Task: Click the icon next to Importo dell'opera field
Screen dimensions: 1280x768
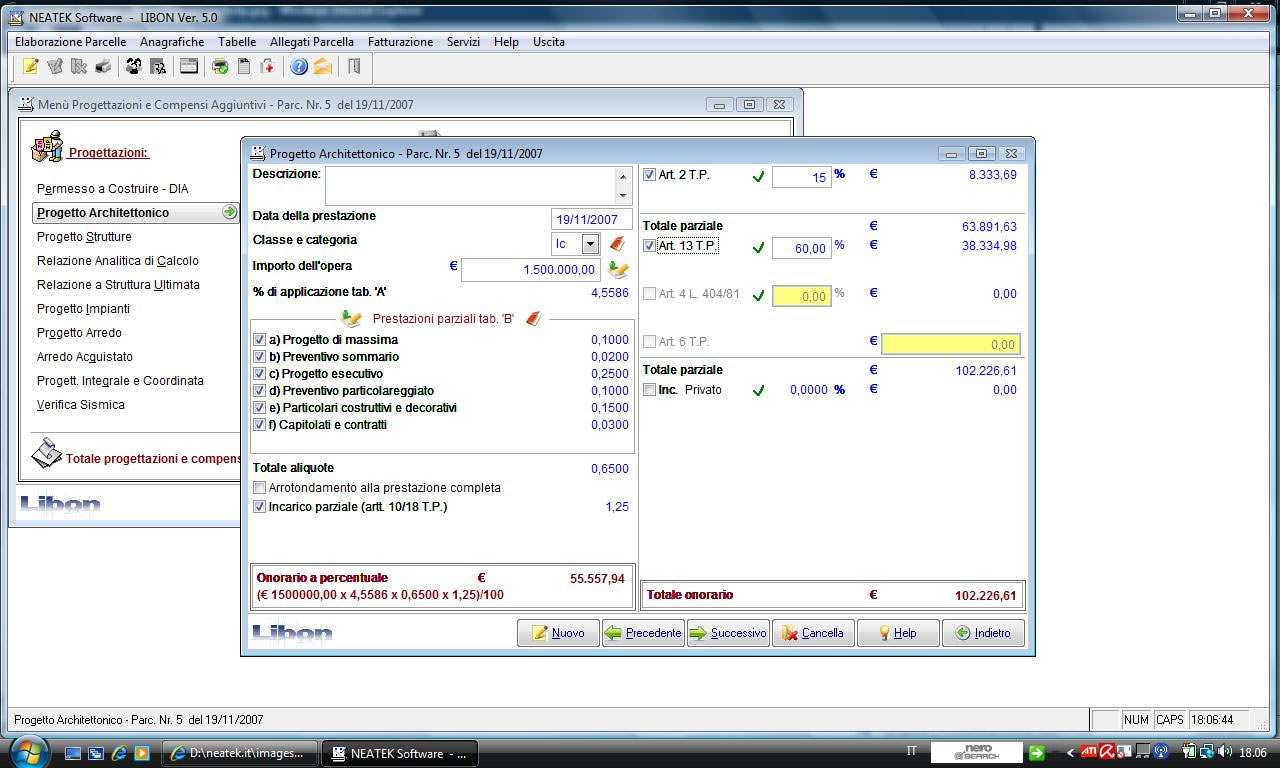Action: point(618,269)
